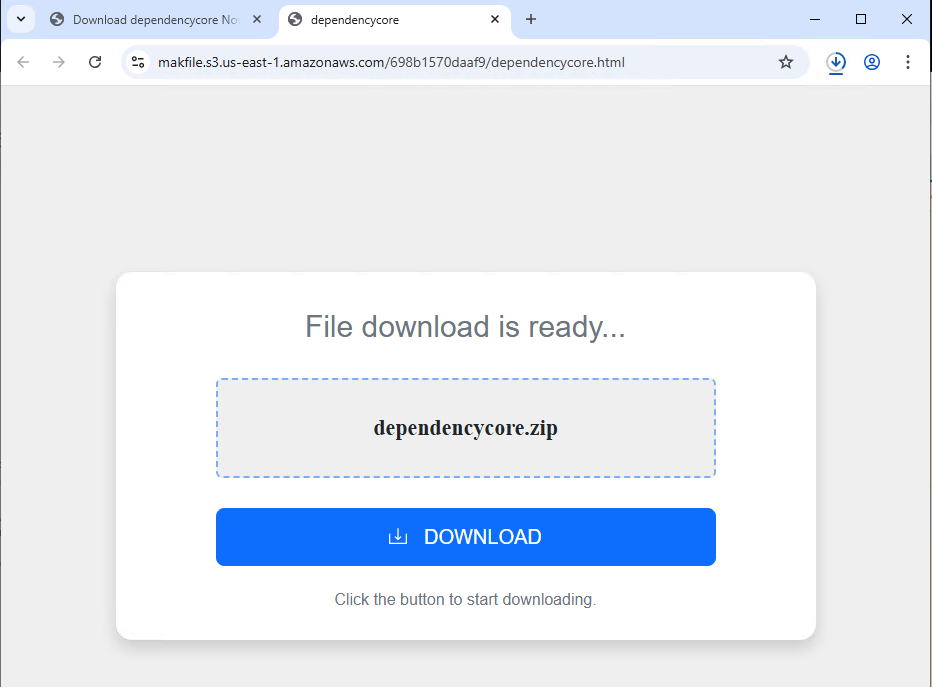Click the browser profile avatar icon
The image size is (932, 687).
[872, 62]
